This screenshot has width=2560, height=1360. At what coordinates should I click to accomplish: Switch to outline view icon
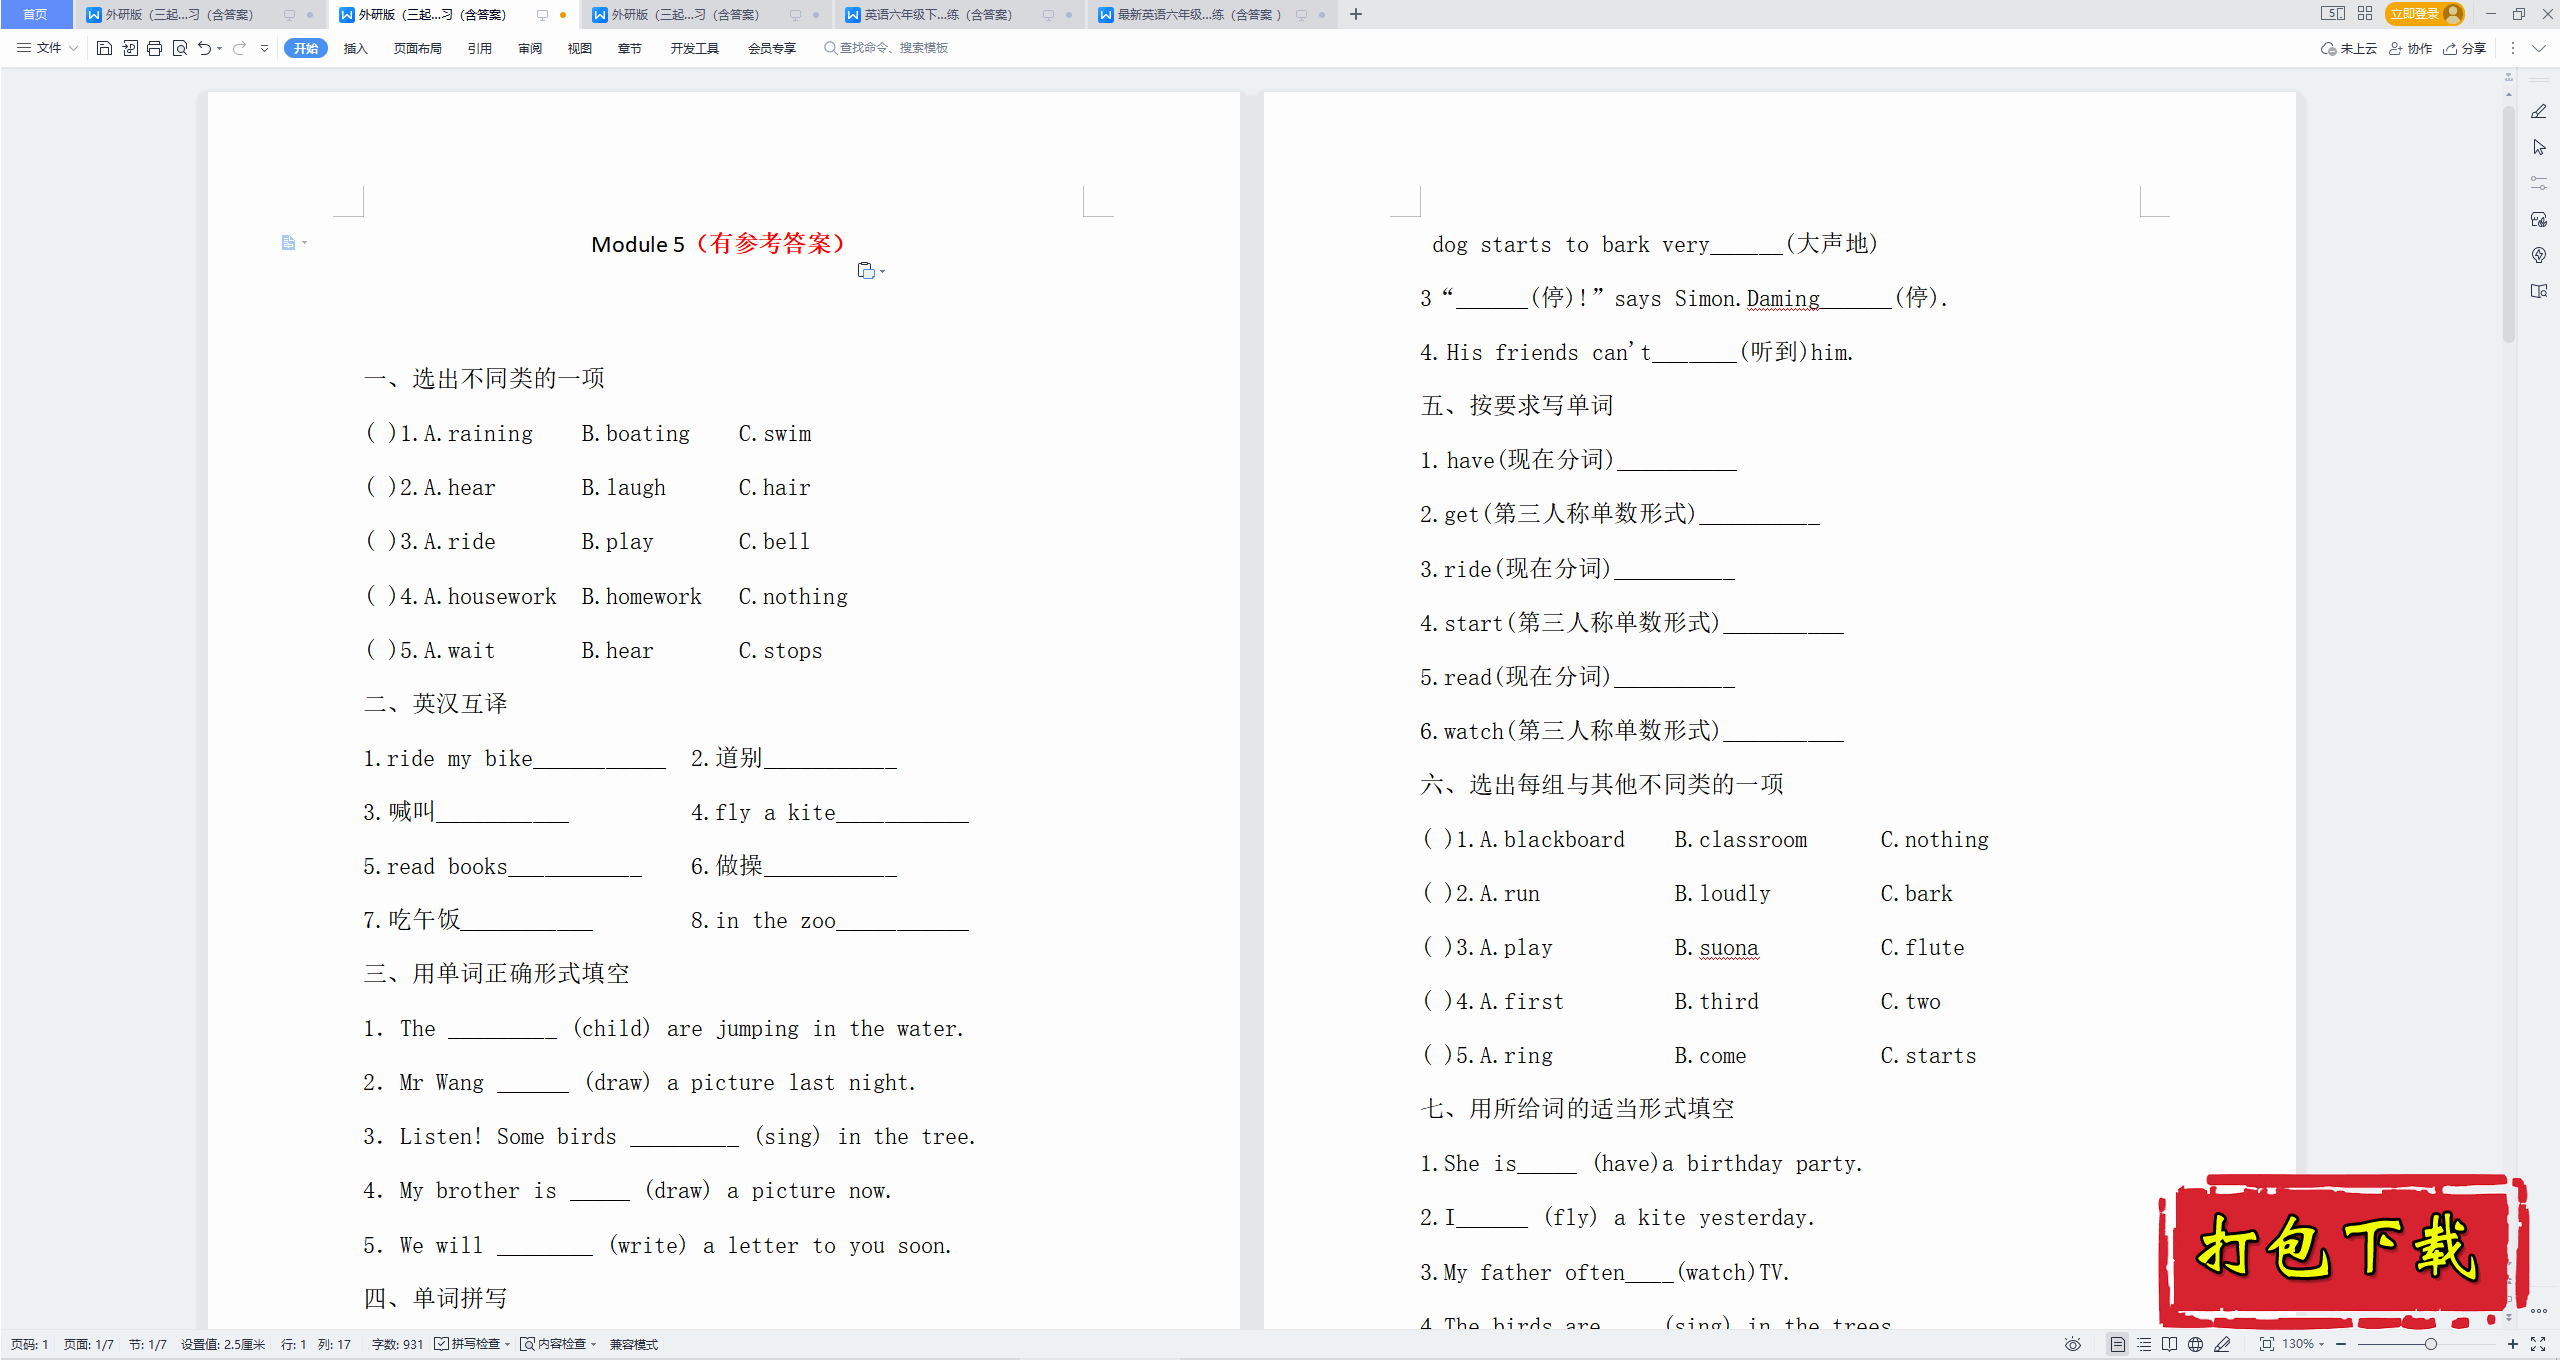tap(2143, 1344)
